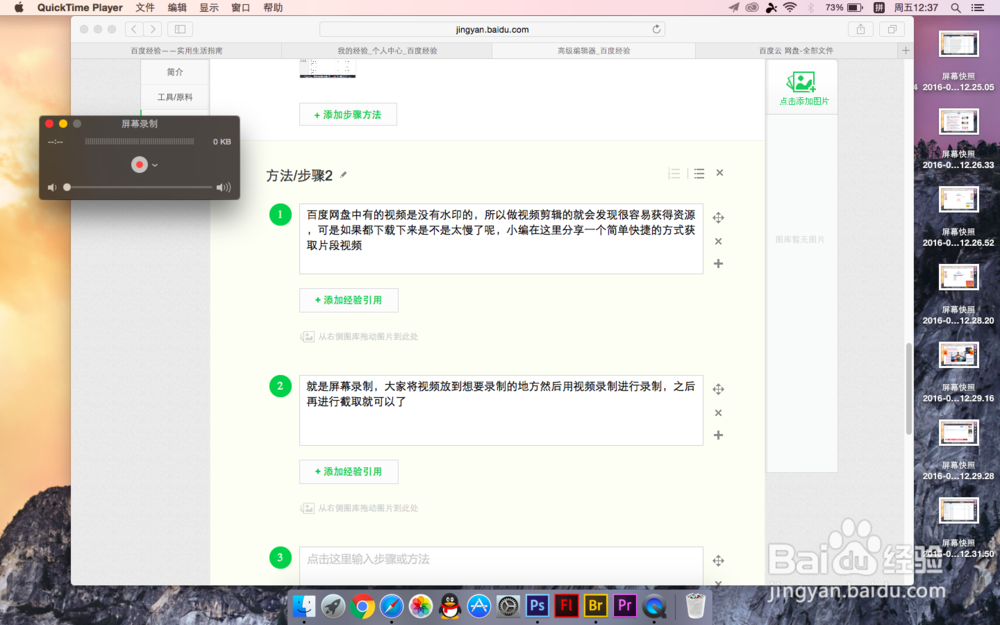Show all tabs via Safari's tab overview control
This screenshot has height=625, width=1000.
(x=892, y=29)
